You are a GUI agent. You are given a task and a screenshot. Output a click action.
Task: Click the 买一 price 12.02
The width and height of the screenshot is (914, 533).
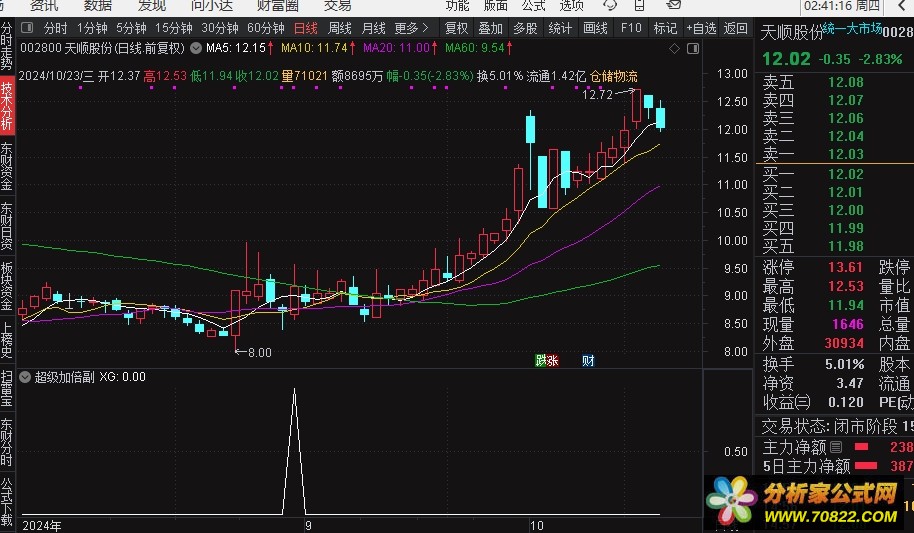(846, 174)
